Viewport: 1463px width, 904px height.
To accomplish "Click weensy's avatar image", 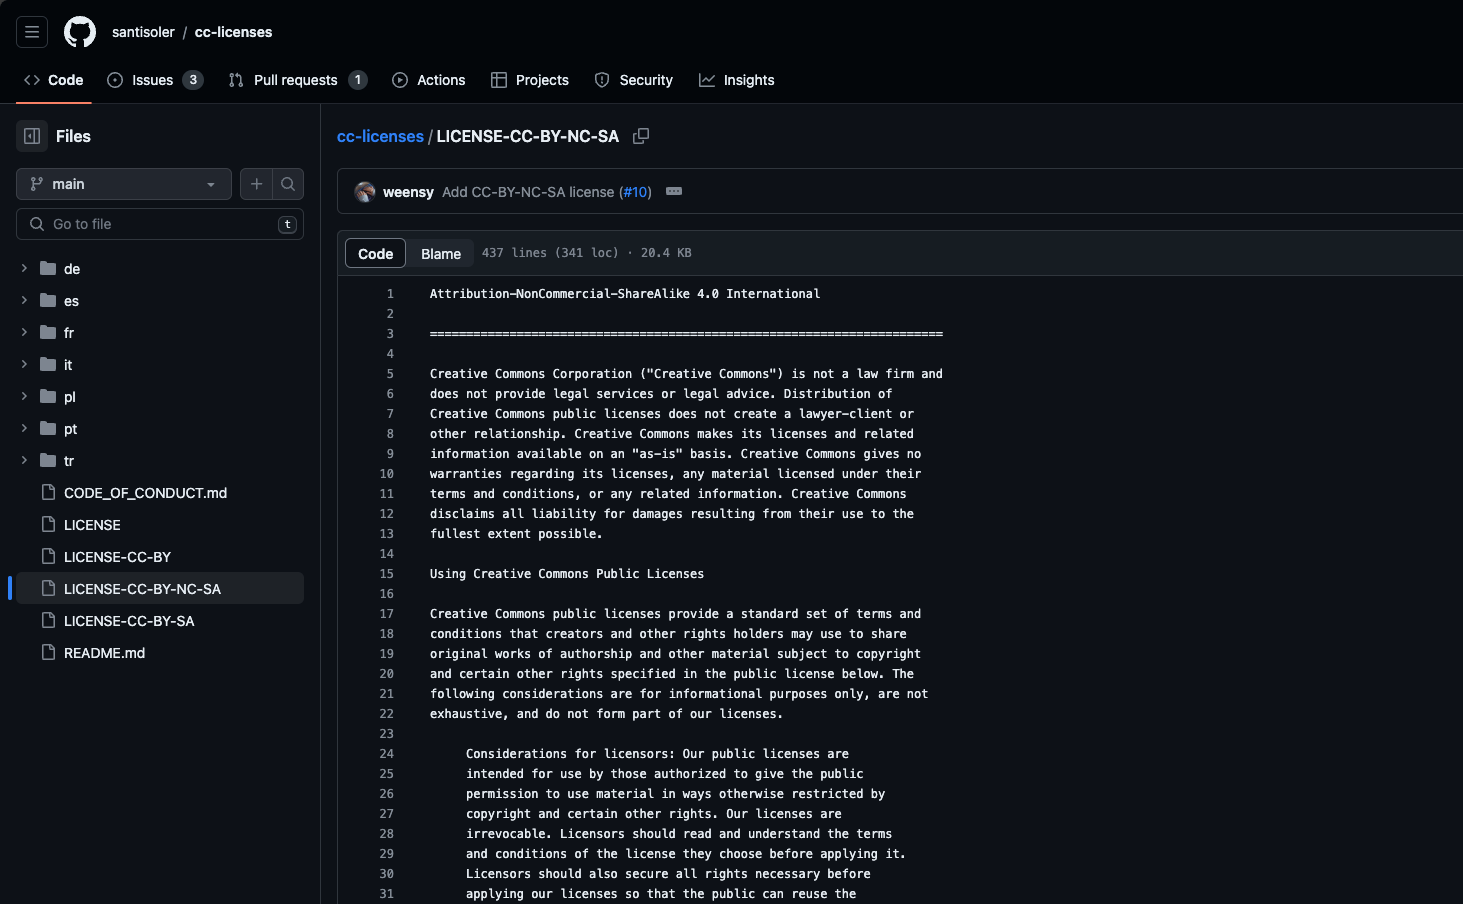I will pyautogui.click(x=365, y=192).
